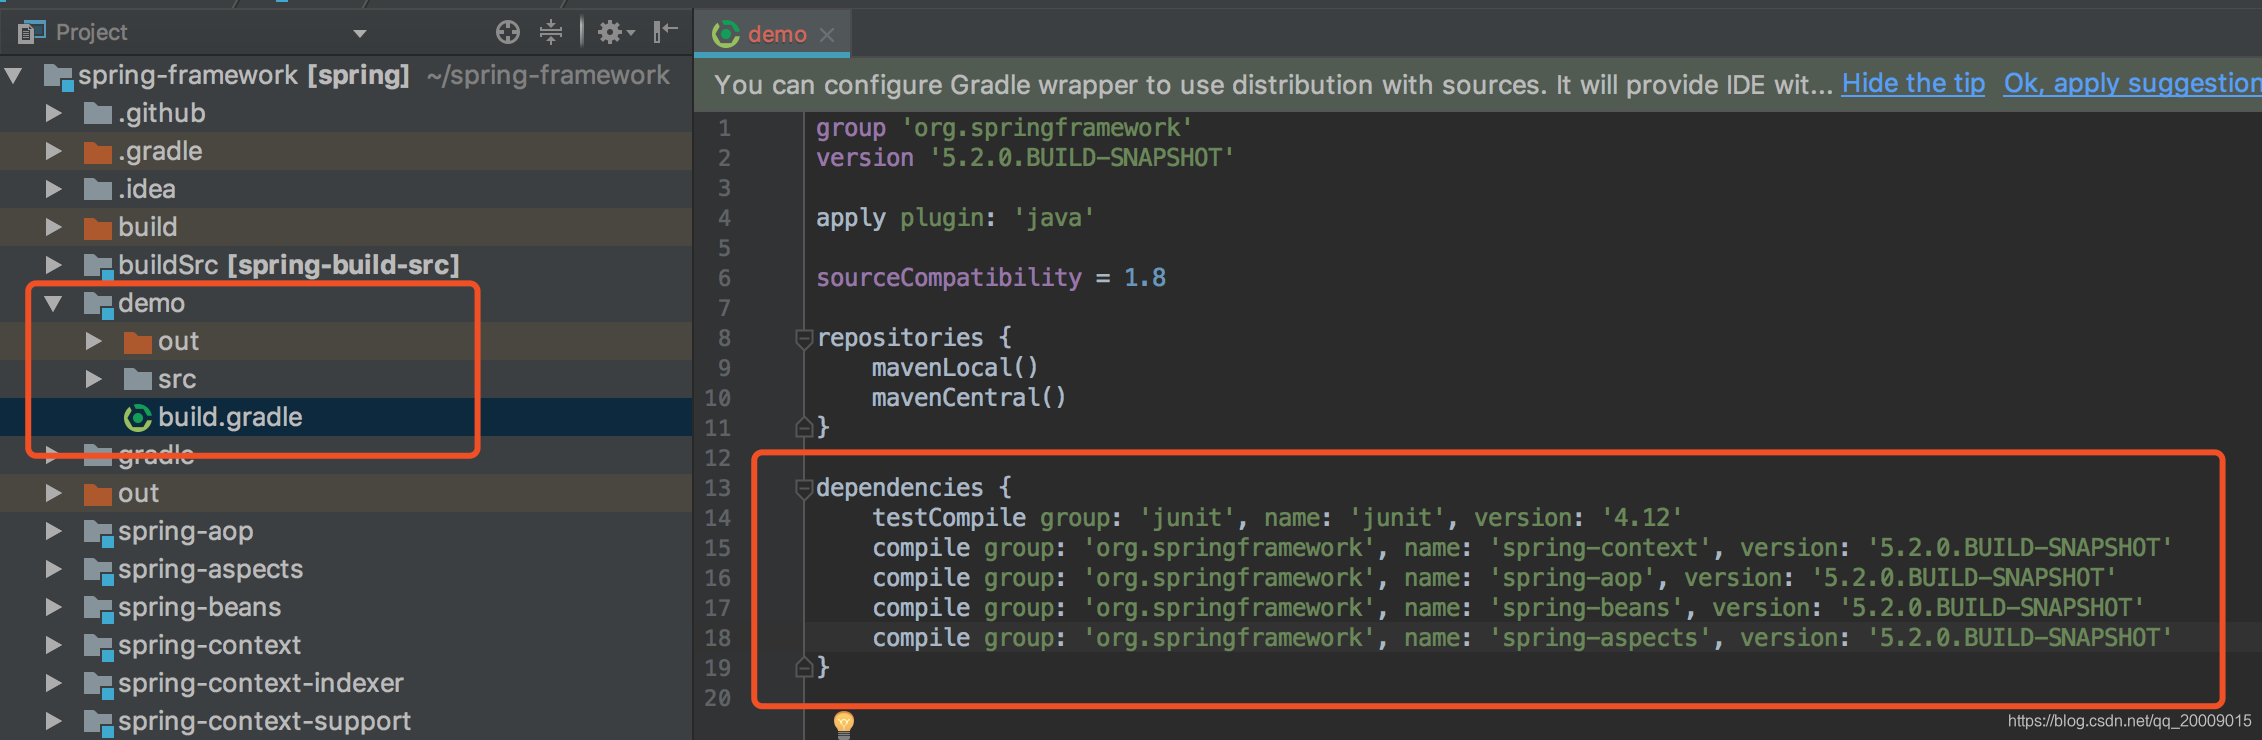Expand the spring-aspects module
Screen dimensions: 2262x740
(54, 569)
